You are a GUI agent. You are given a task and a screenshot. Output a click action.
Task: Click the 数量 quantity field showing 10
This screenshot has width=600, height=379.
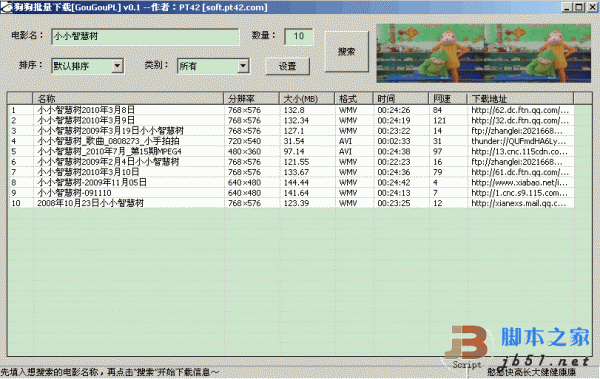[299, 37]
